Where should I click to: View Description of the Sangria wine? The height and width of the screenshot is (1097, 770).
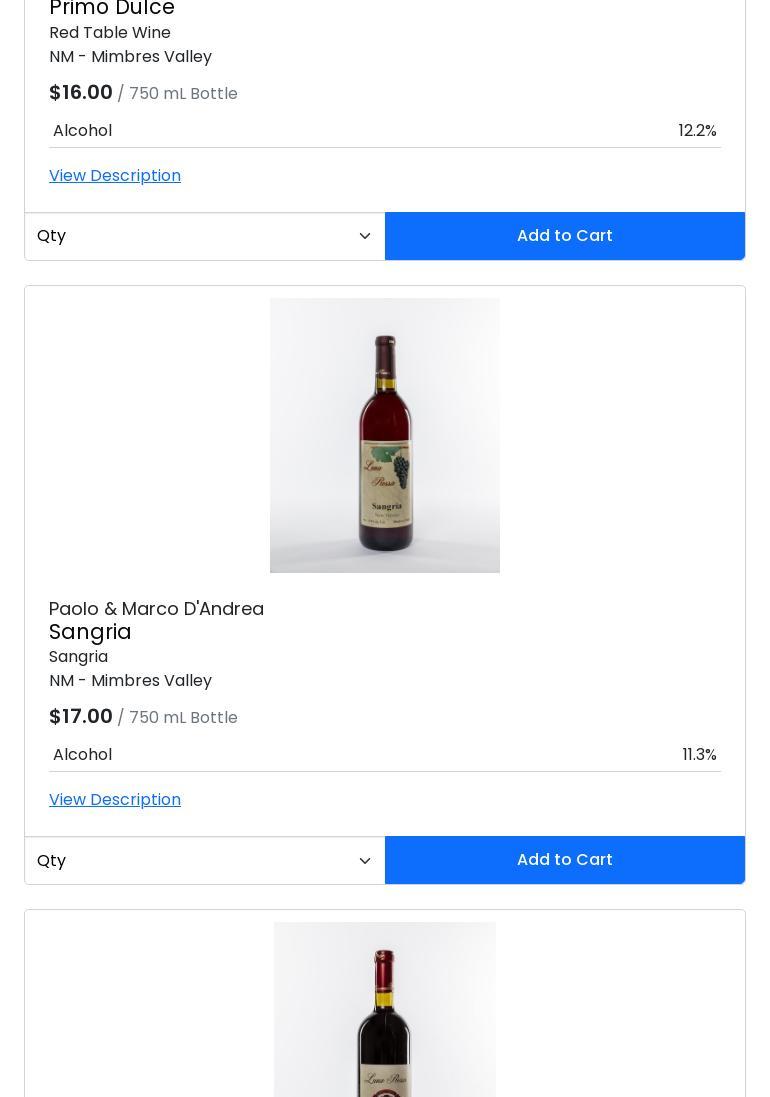point(115,800)
